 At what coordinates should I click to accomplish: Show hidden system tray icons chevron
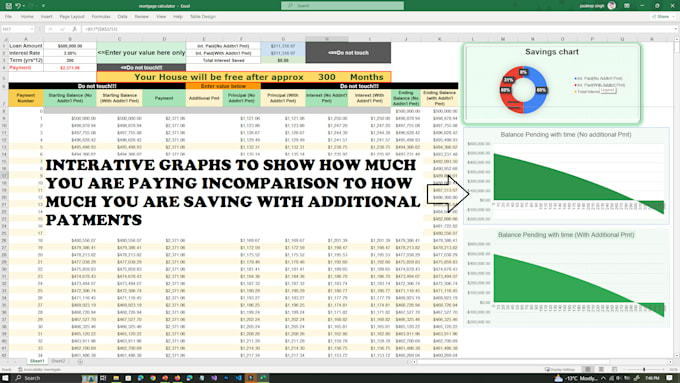[603, 378]
